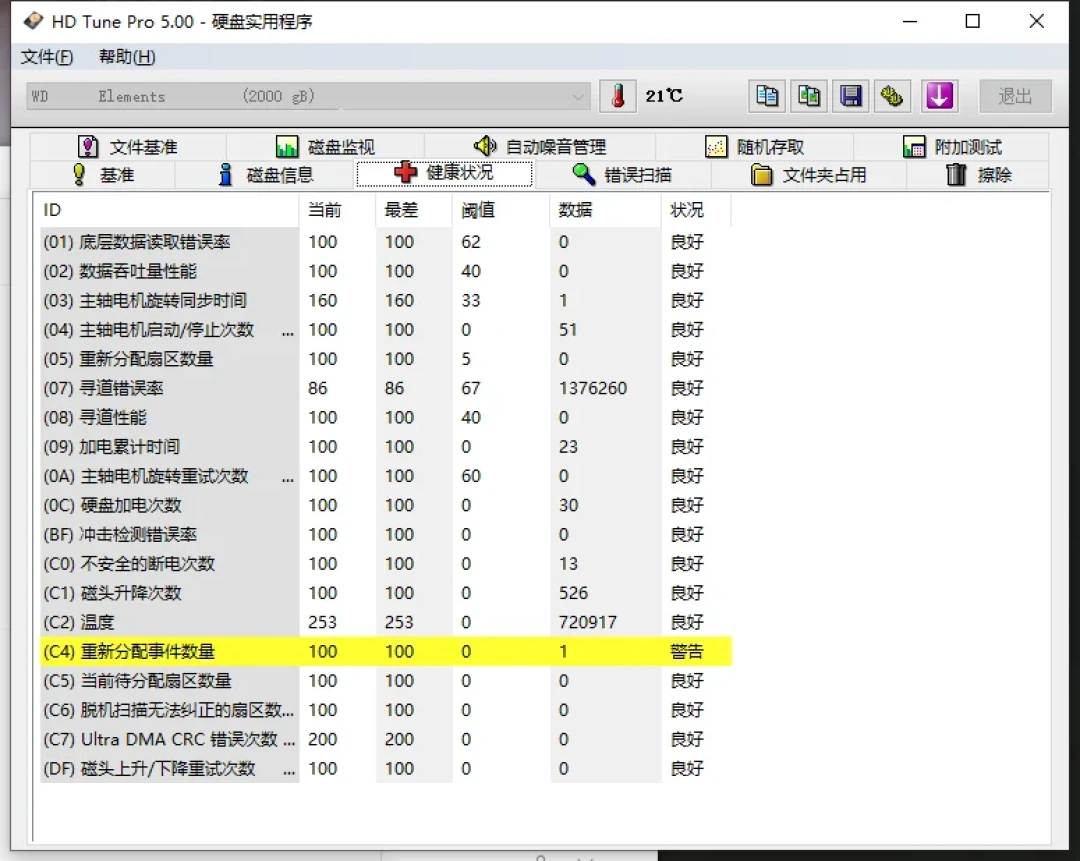Select the (07) 寻道错误率 row
The image size is (1080, 861).
point(386,388)
